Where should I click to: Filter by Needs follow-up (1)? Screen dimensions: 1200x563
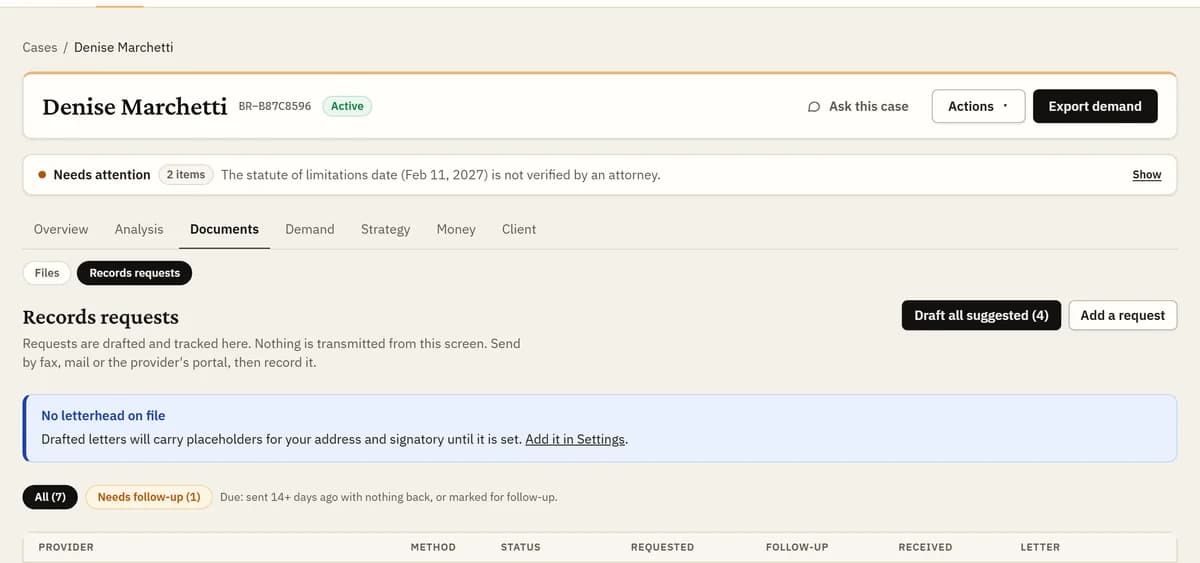pyautogui.click(x=149, y=497)
